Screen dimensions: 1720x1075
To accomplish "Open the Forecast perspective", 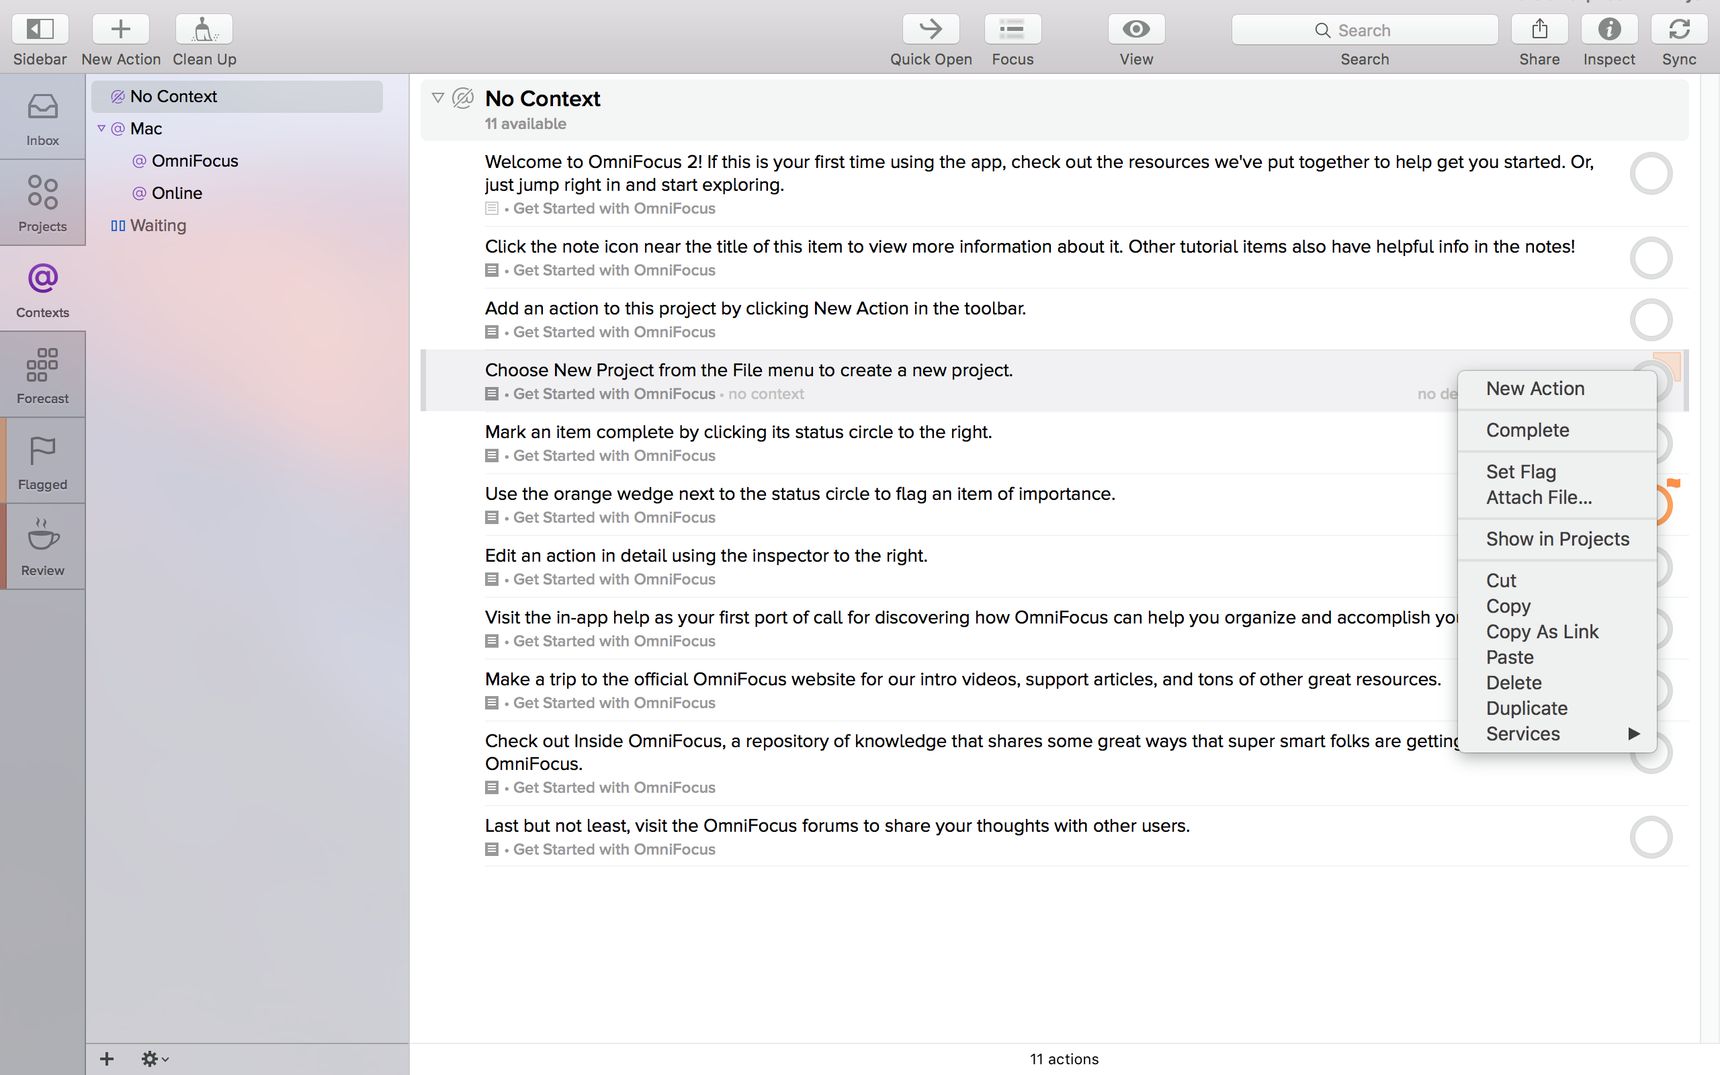I will point(42,376).
